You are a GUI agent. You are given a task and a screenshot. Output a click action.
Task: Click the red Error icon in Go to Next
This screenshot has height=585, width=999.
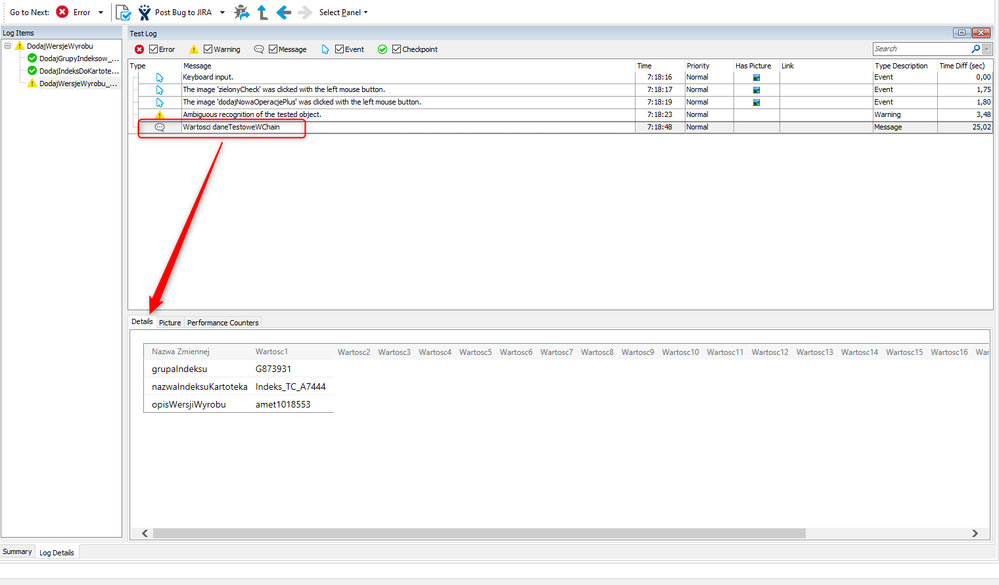tap(63, 12)
